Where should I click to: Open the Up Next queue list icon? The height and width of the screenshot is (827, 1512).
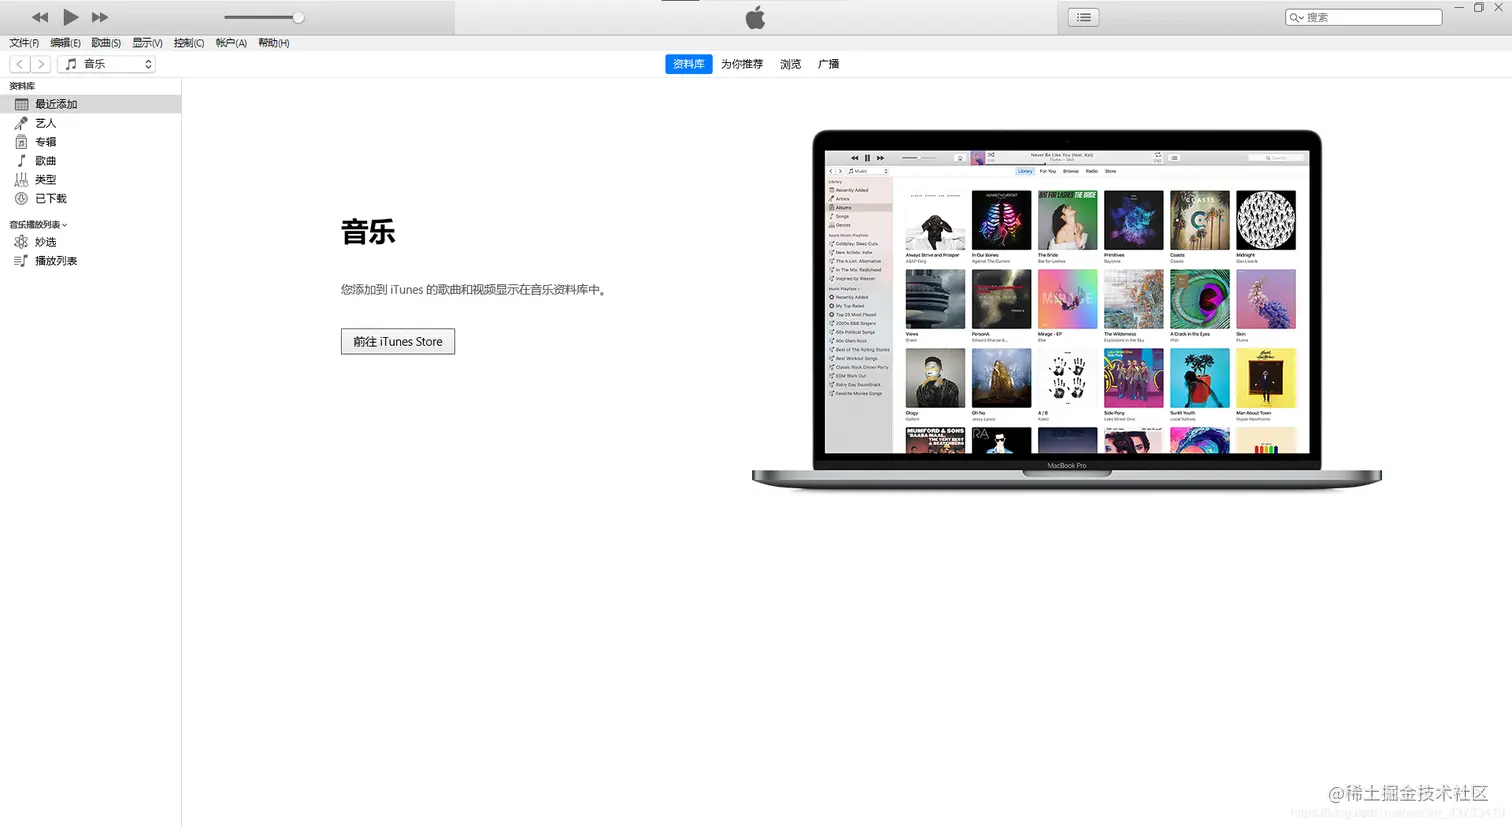(x=1083, y=16)
